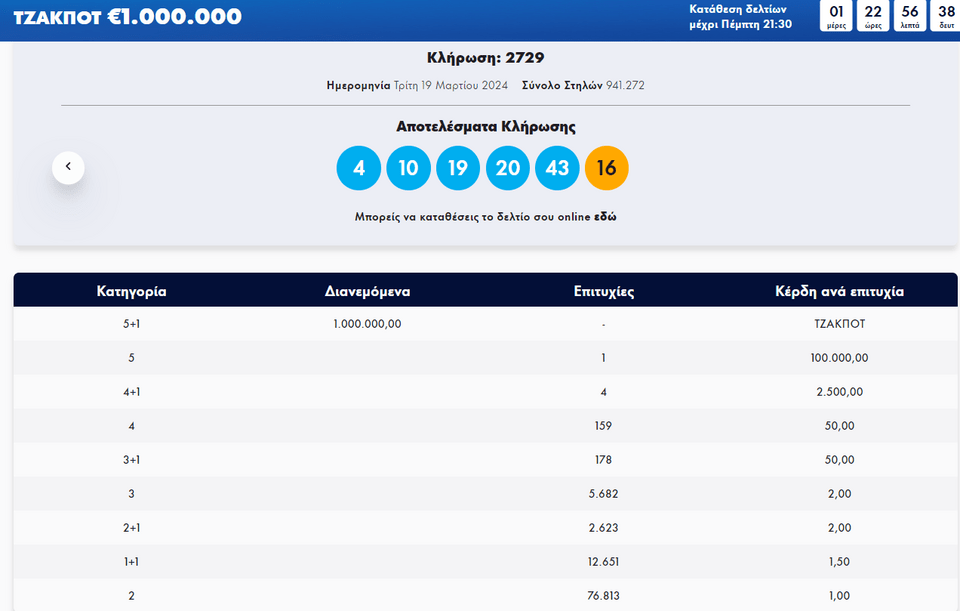The width and height of the screenshot is (960, 611).
Task: Open the online ticket link 'εδώ'
Action: tap(605, 217)
